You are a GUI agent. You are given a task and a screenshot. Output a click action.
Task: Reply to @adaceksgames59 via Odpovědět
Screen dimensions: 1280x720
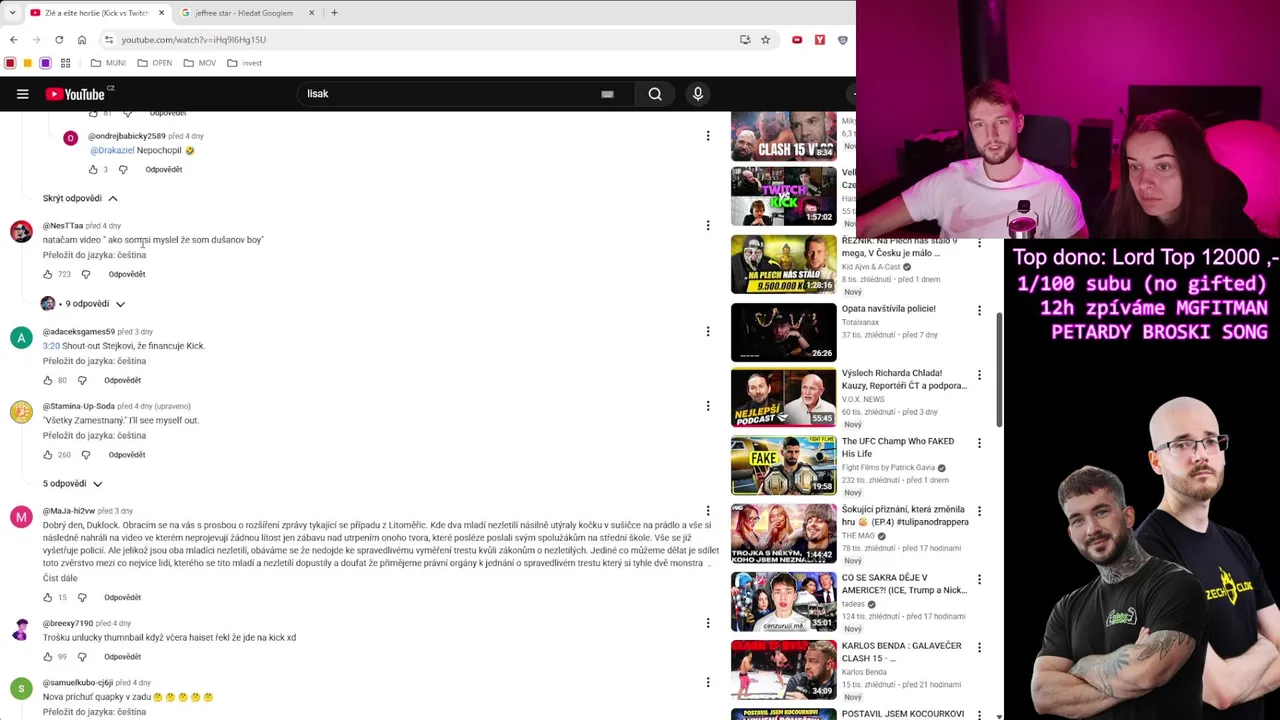click(x=122, y=380)
